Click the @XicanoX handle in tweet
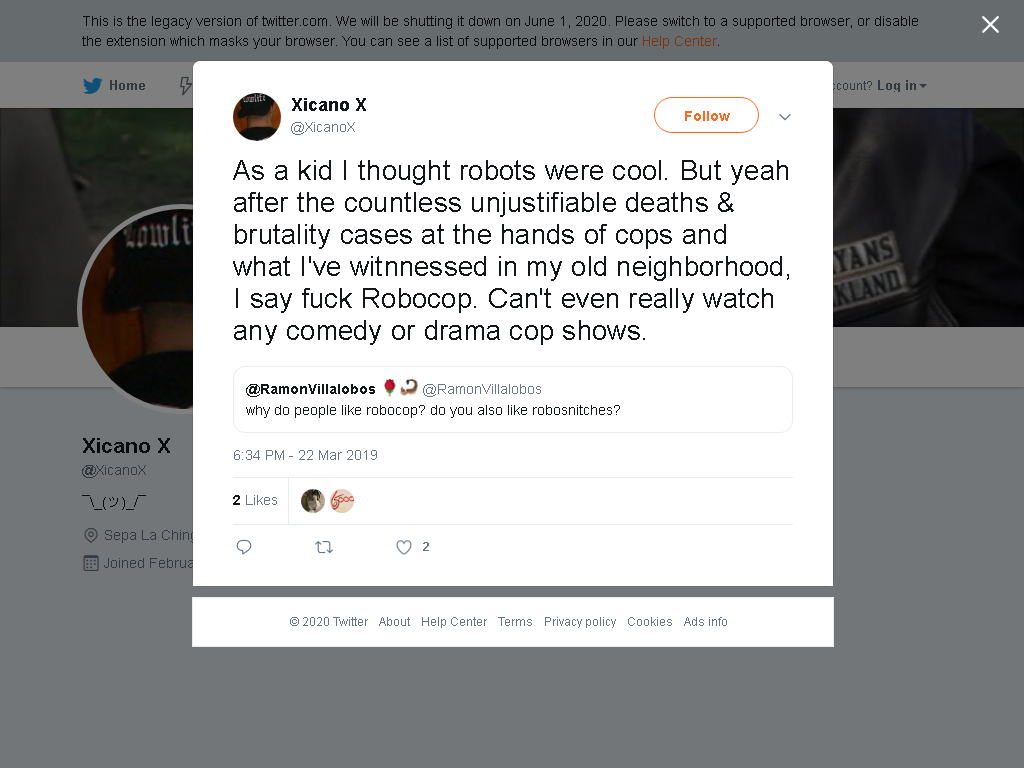Image resolution: width=1024 pixels, height=768 pixels. click(323, 127)
